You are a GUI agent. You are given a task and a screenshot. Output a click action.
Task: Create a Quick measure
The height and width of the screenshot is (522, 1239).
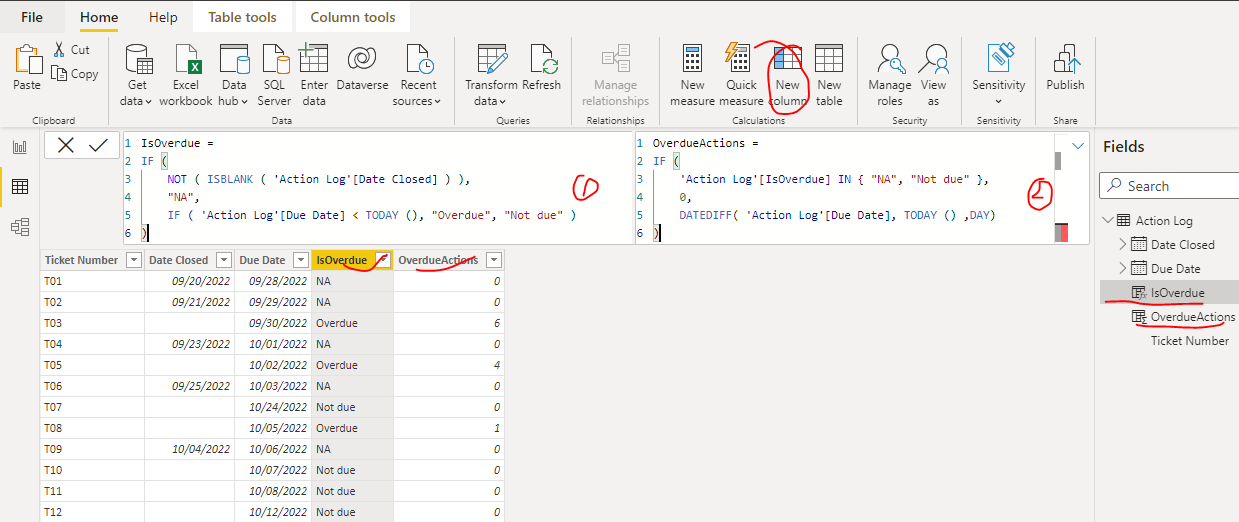(741, 75)
